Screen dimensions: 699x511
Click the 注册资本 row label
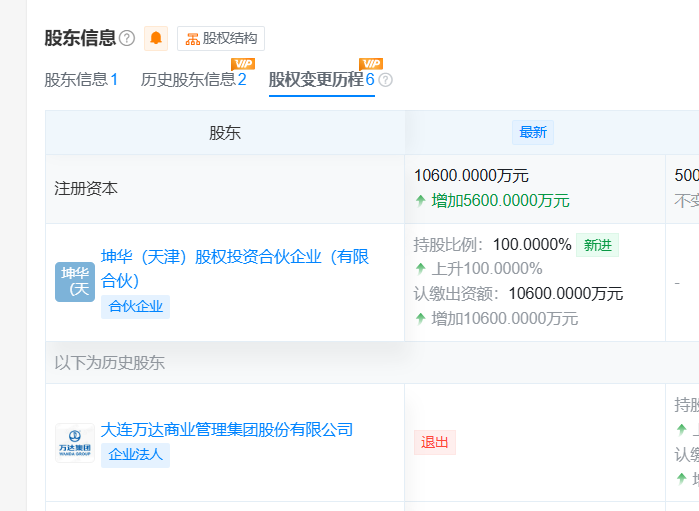point(86,189)
